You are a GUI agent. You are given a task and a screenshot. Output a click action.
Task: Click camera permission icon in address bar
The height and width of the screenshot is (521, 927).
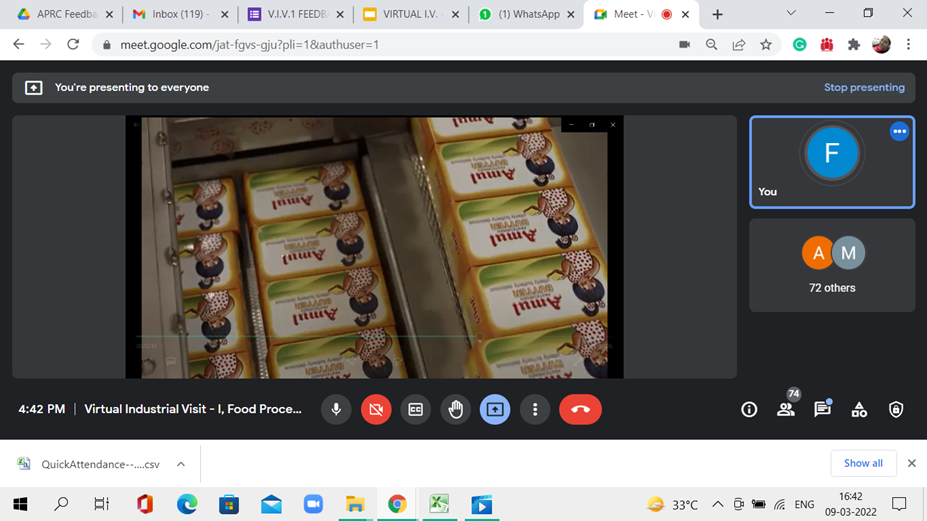pyautogui.click(x=684, y=44)
